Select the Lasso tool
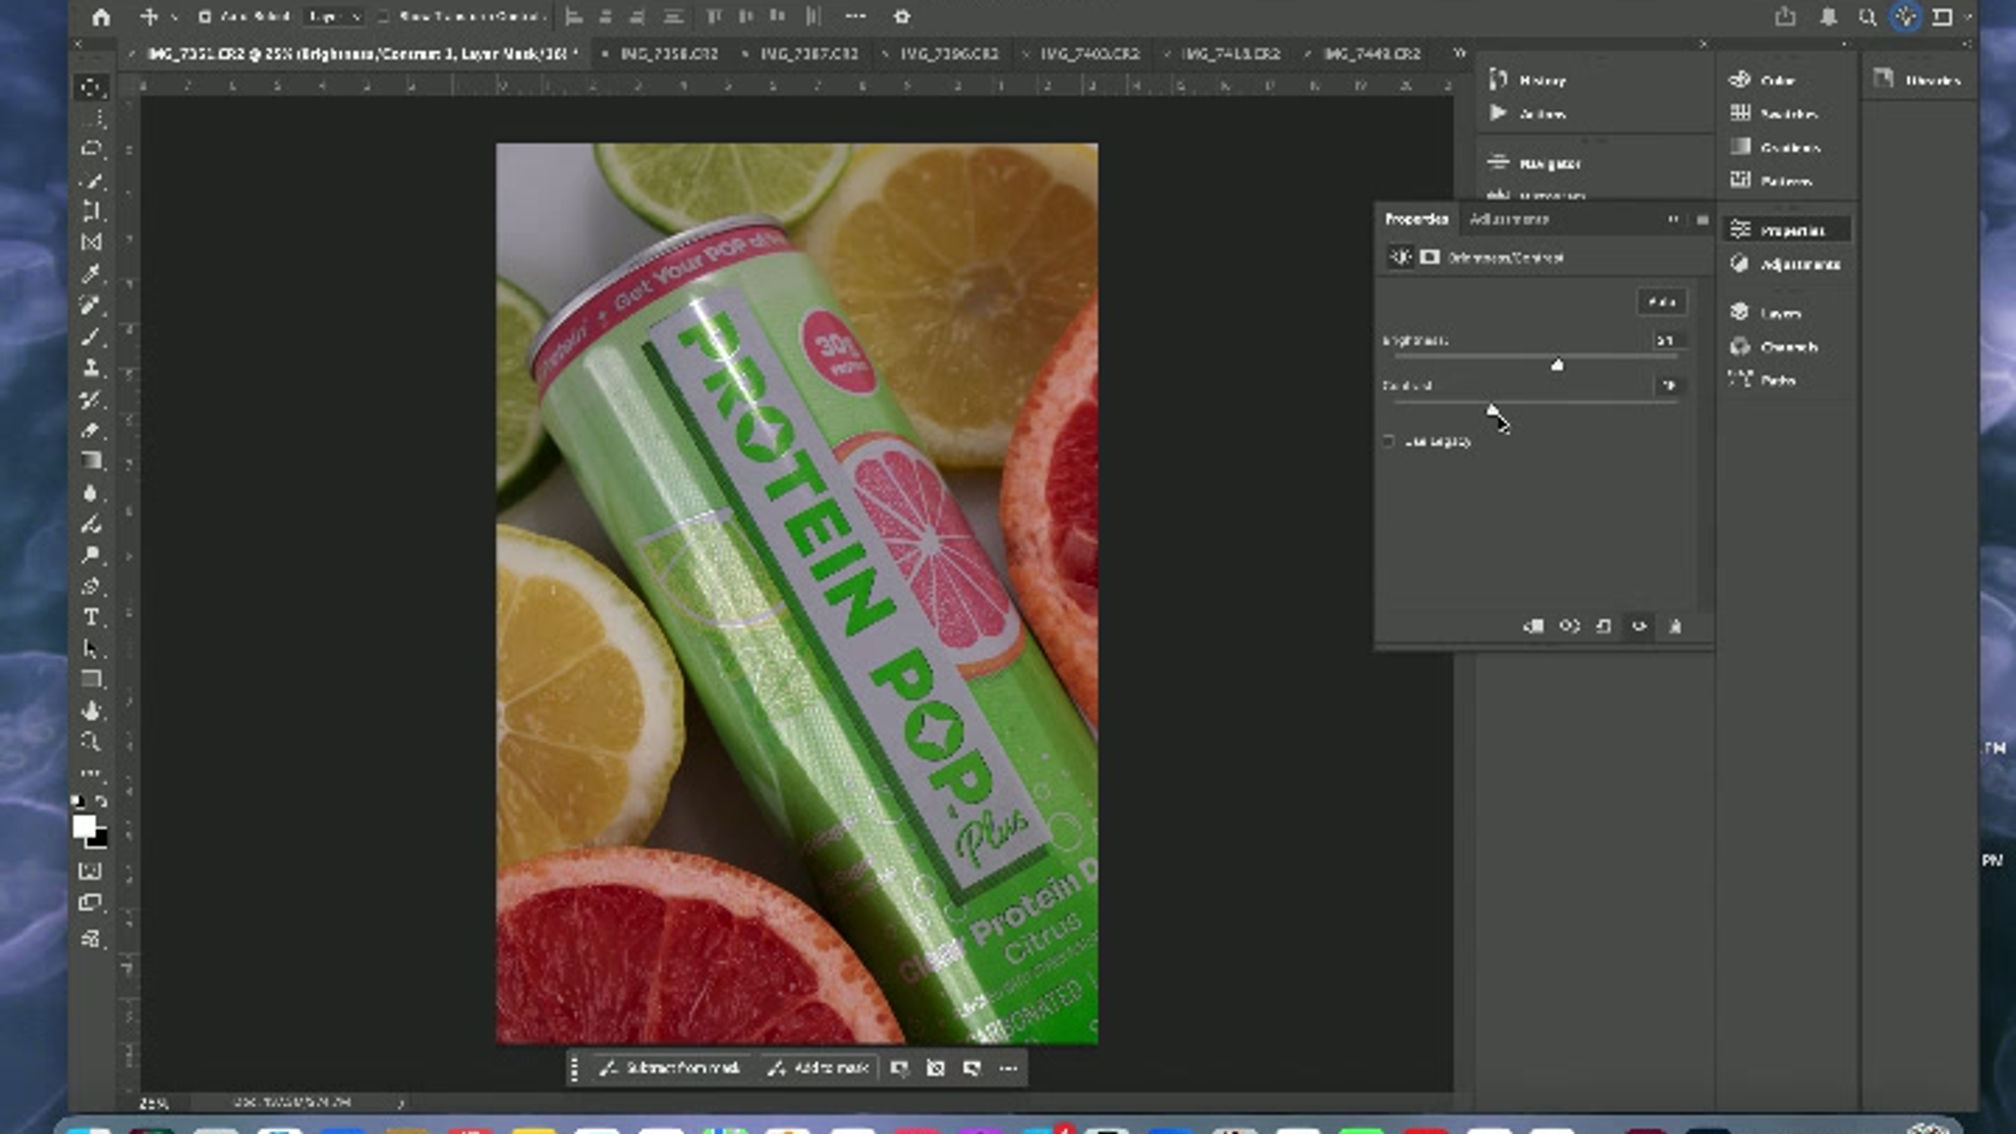This screenshot has width=2016, height=1134. point(91,150)
